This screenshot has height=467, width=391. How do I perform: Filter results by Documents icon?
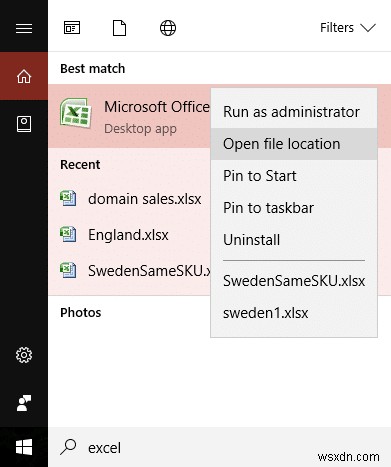tap(119, 28)
